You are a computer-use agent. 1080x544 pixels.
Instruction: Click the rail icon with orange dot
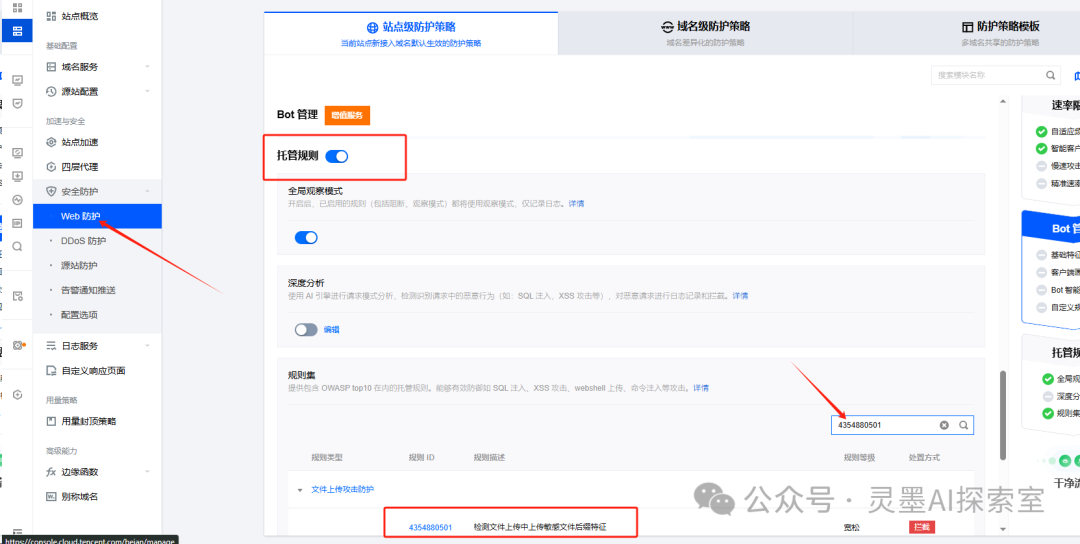coord(19,345)
